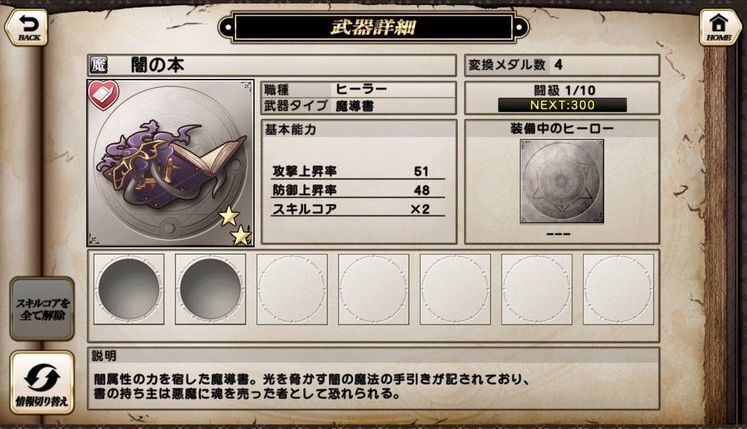The width and height of the screenshot is (747, 429).
Task: Tap the スキルコア ×2 stat row
Action: 358,209
